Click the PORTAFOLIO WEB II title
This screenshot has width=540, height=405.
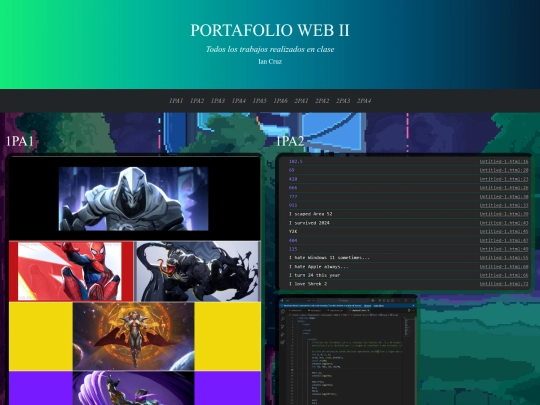(270, 30)
